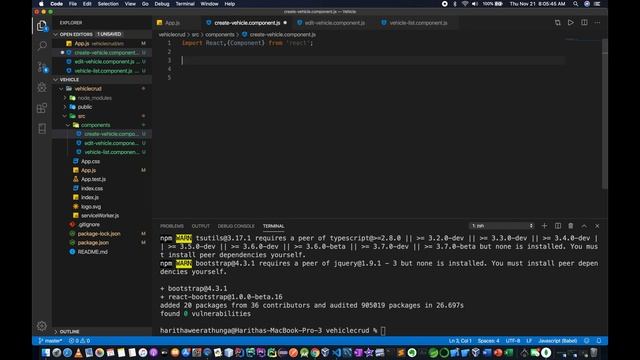640x360 pixels.
Task: Open the Terminal menu in menu bar
Action: (185, 4)
